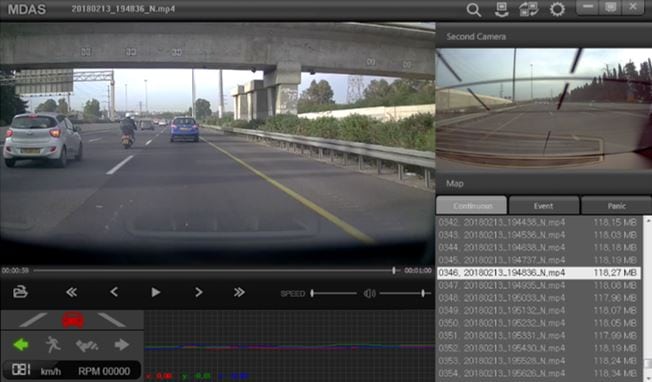The height and width of the screenshot is (382, 652).
Task: Select file 0354 in the file list
Action: click(538, 373)
